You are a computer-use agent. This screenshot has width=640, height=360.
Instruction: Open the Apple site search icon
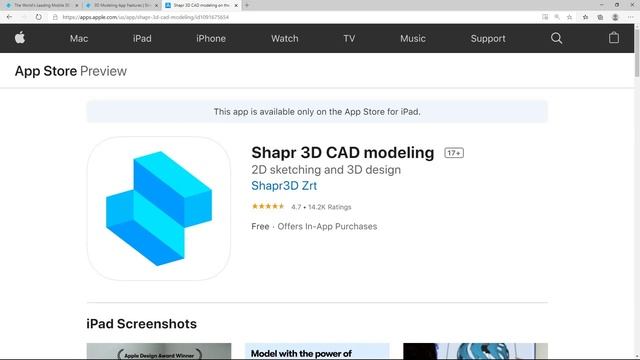[x=556, y=38]
